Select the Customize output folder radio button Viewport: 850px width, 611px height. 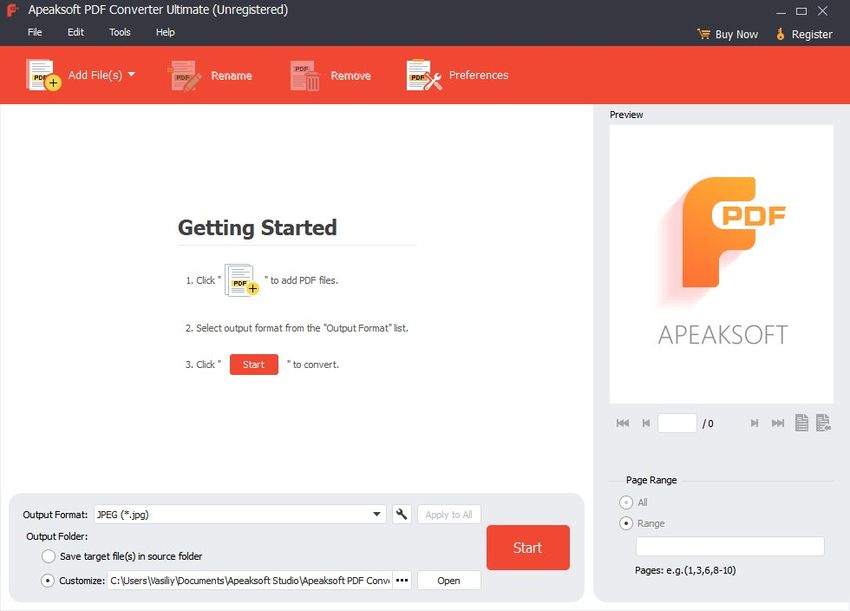[48, 581]
